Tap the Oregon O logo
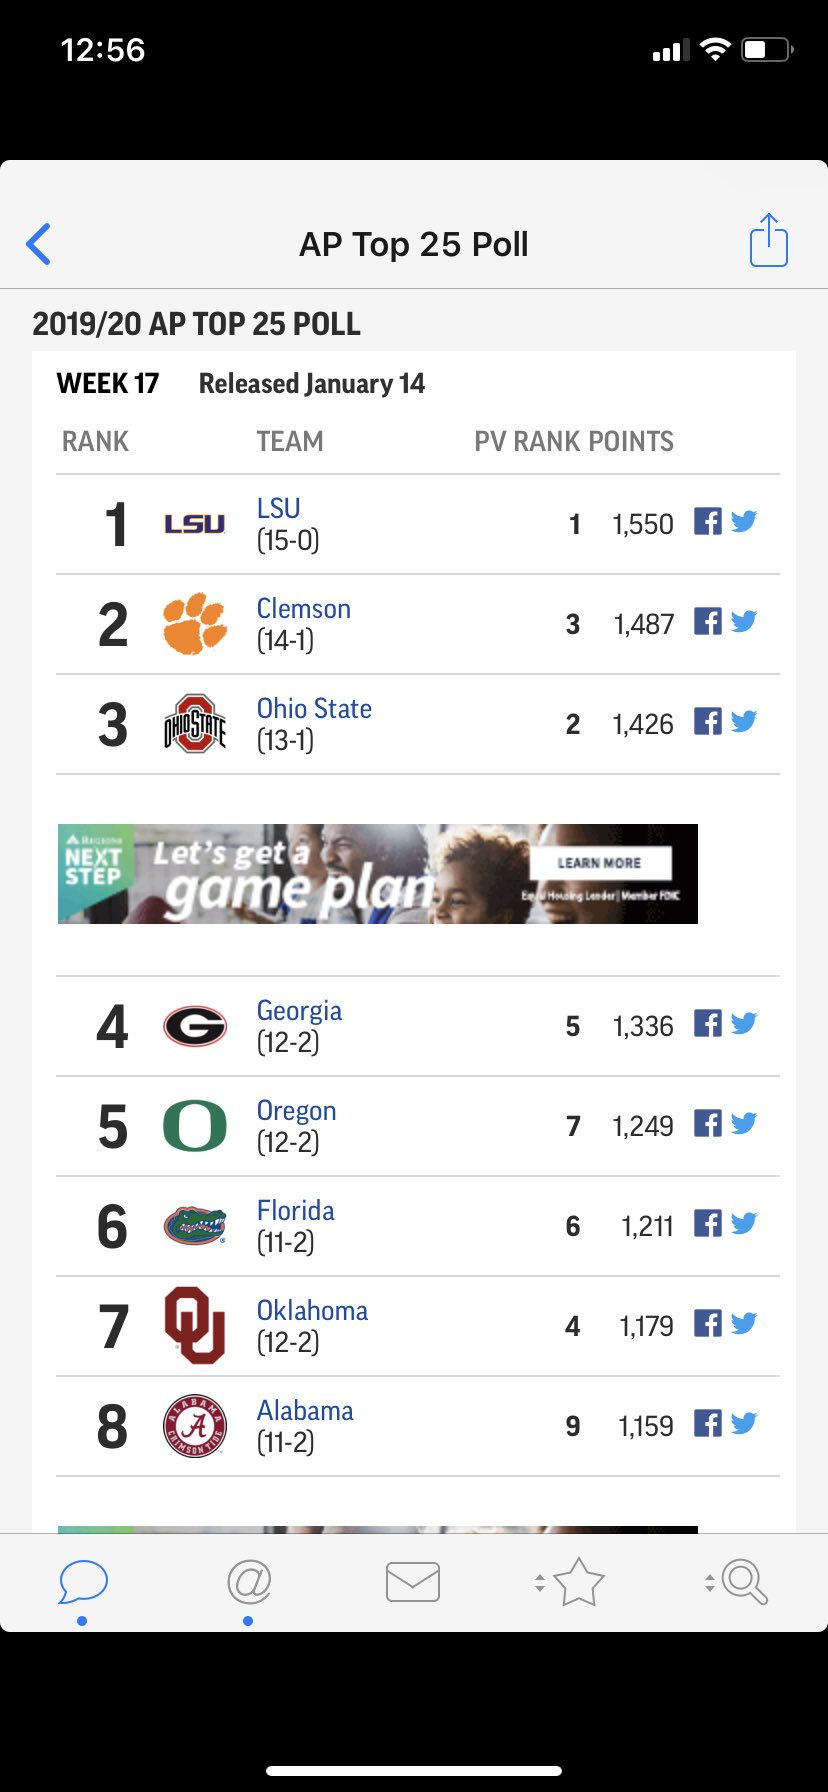828x1792 pixels. (x=195, y=1126)
